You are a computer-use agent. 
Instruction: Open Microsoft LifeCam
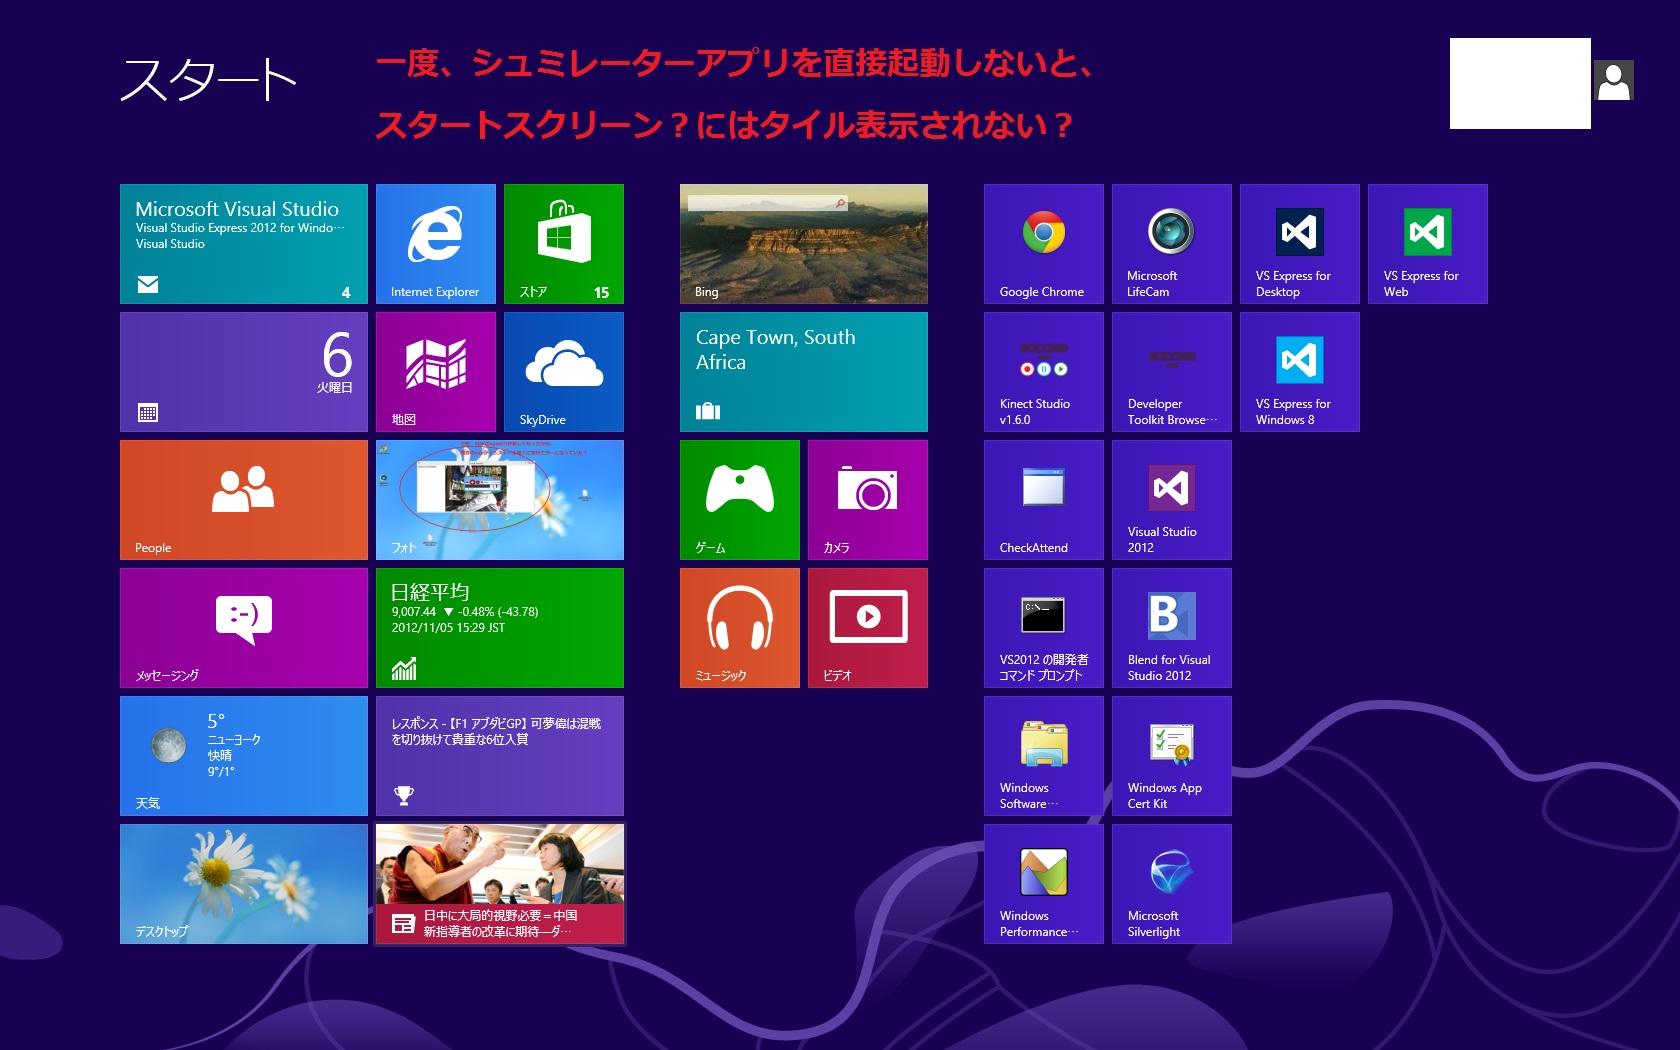tap(1172, 244)
